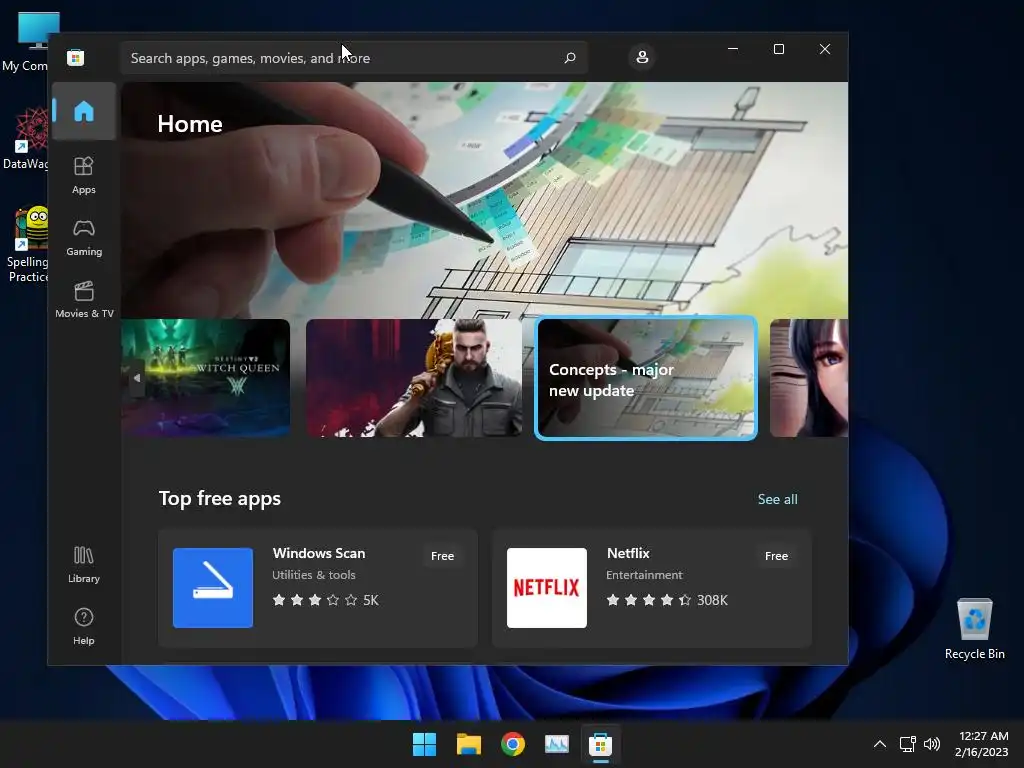Select the My Computer desktop icon

click(x=26, y=42)
